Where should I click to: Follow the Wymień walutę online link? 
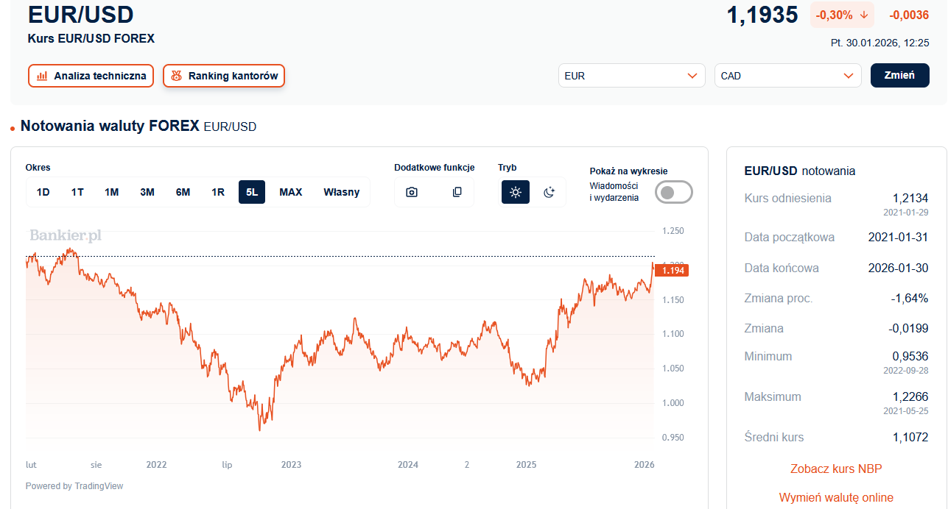[x=836, y=498]
